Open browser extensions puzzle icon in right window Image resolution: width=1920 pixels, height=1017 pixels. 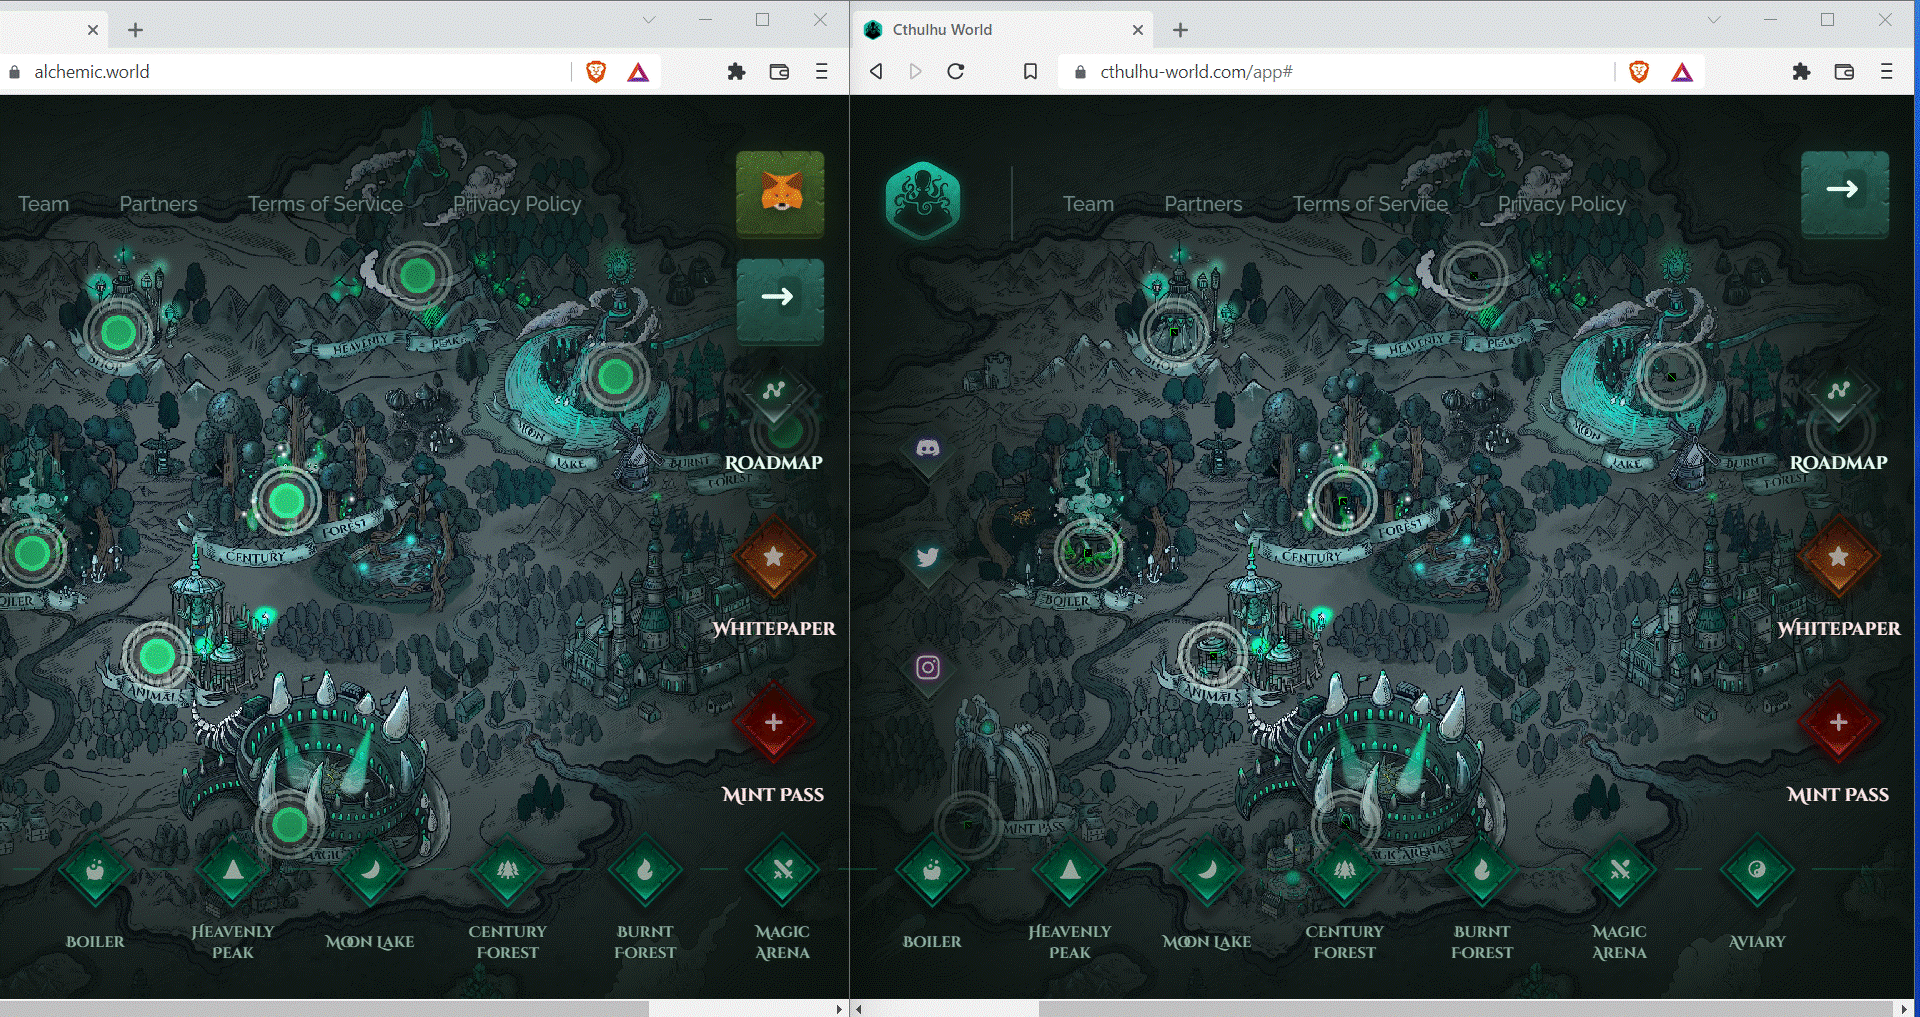tap(1801, 72)
